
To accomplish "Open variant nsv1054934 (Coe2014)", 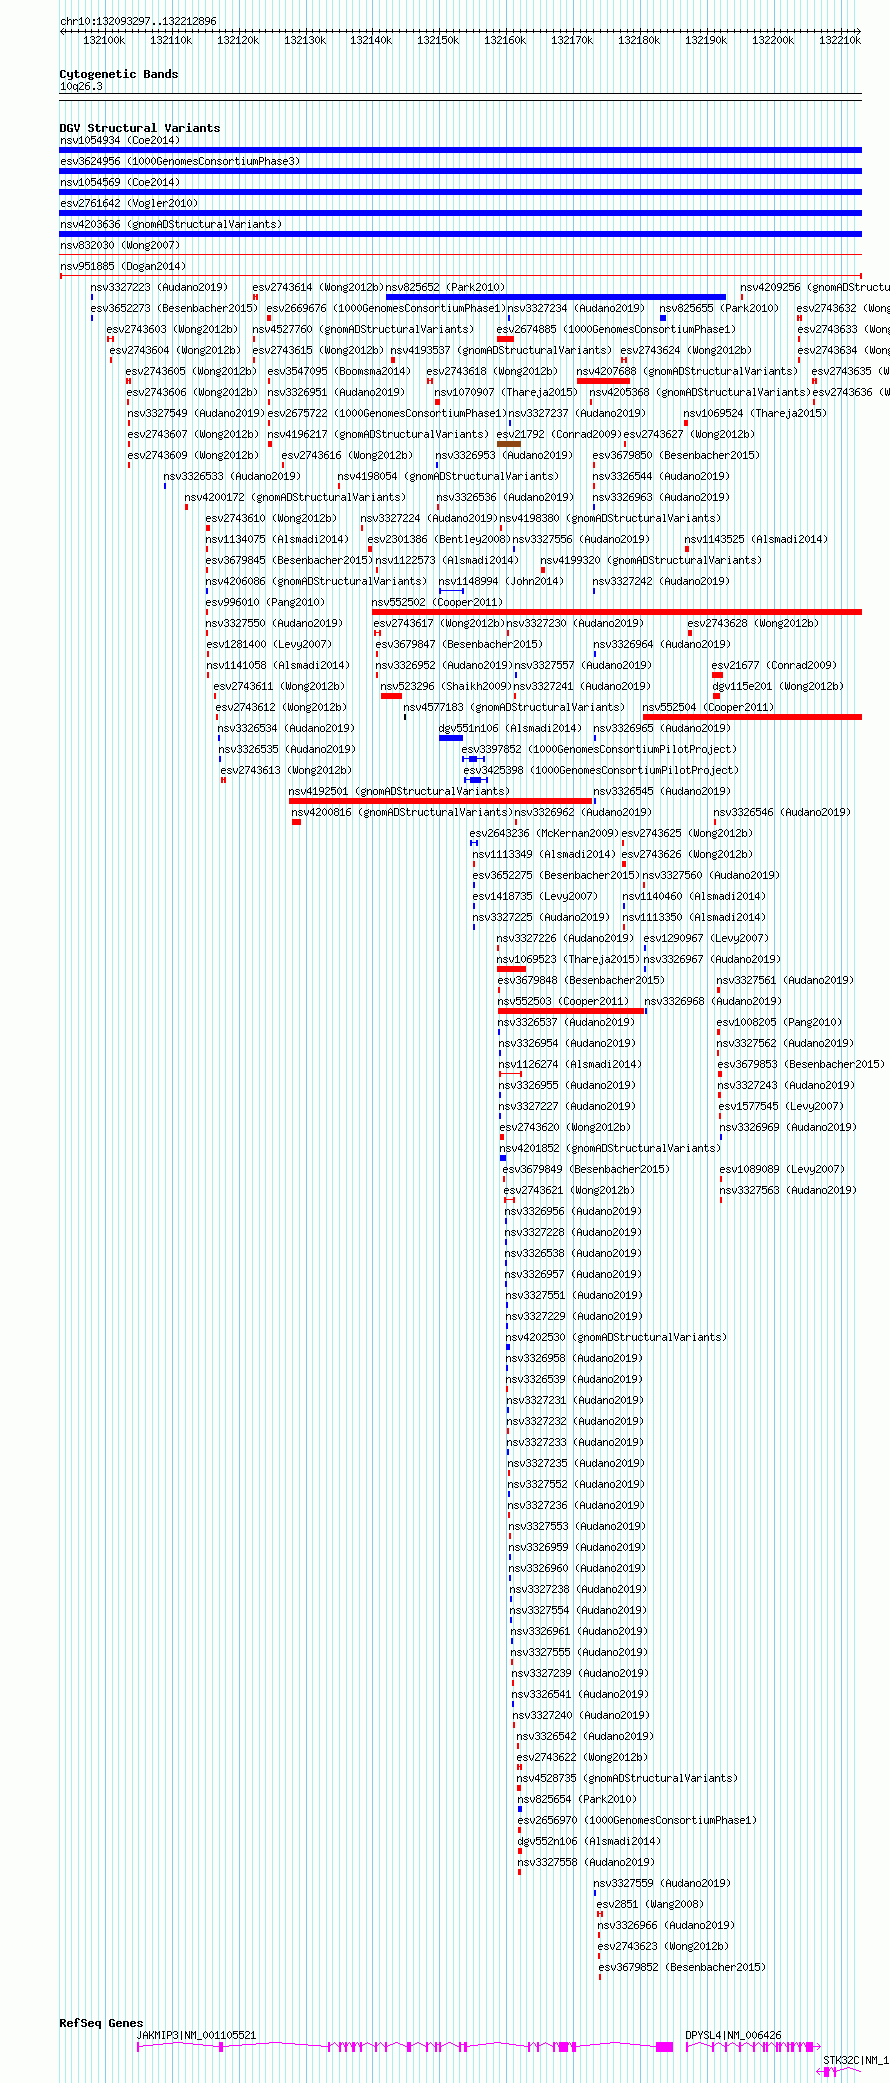I will tap(119, 140).
